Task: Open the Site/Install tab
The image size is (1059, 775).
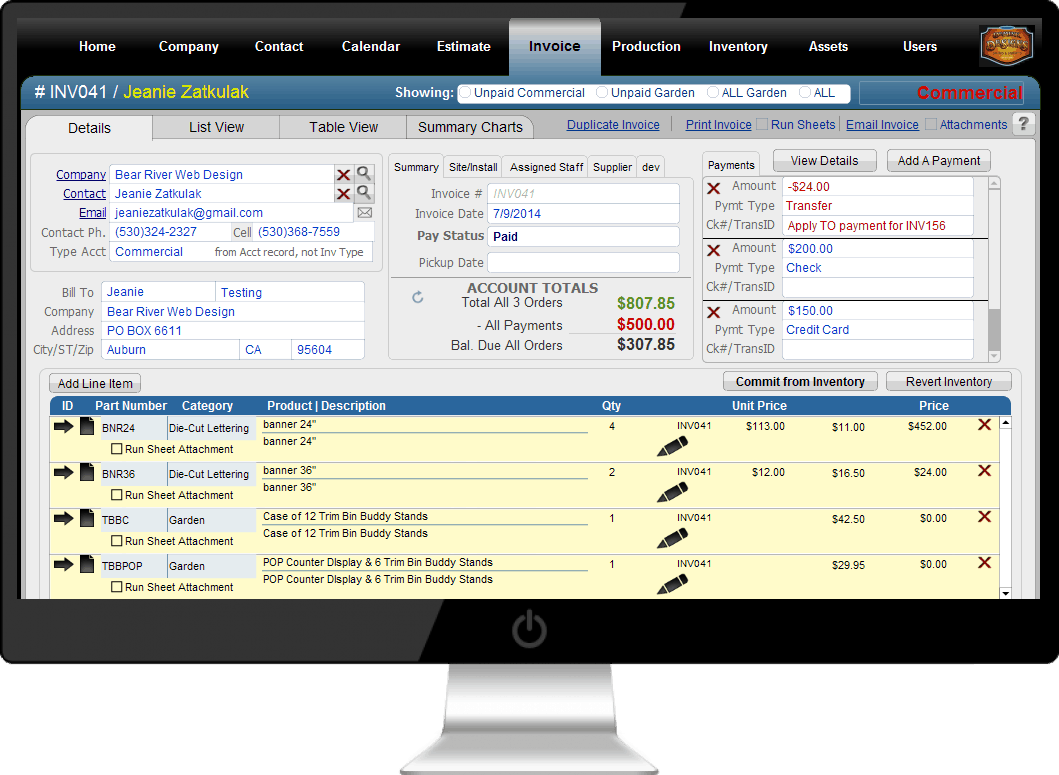Action: (x=473, y=167)
